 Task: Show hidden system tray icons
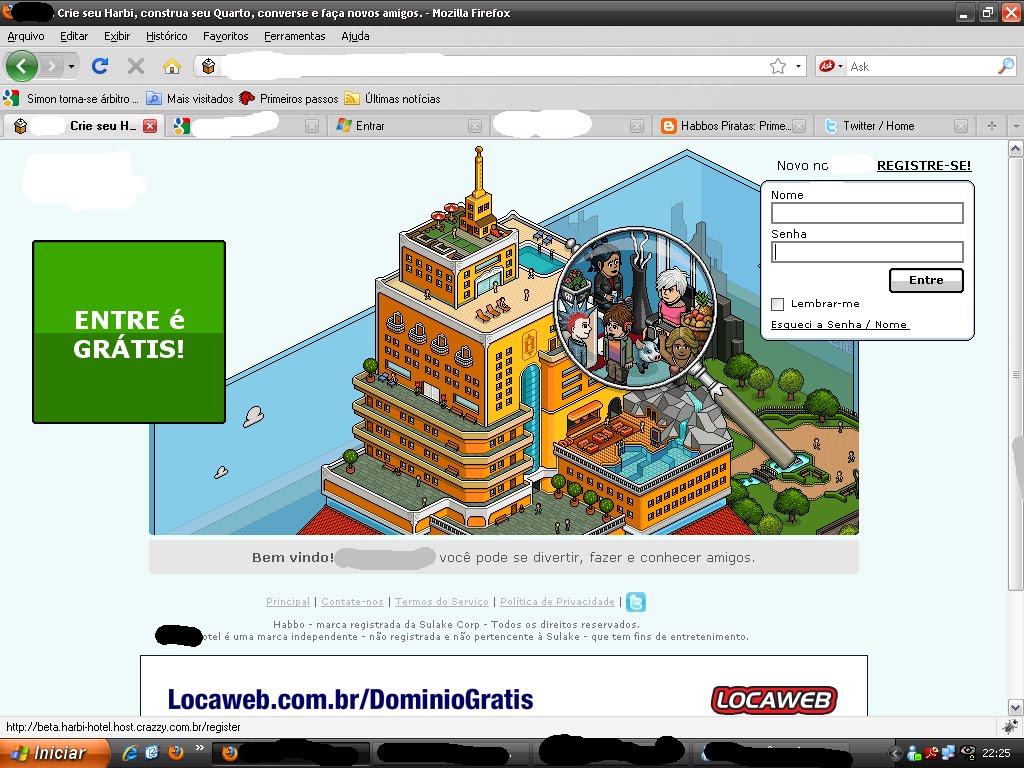tap(894, 754)
